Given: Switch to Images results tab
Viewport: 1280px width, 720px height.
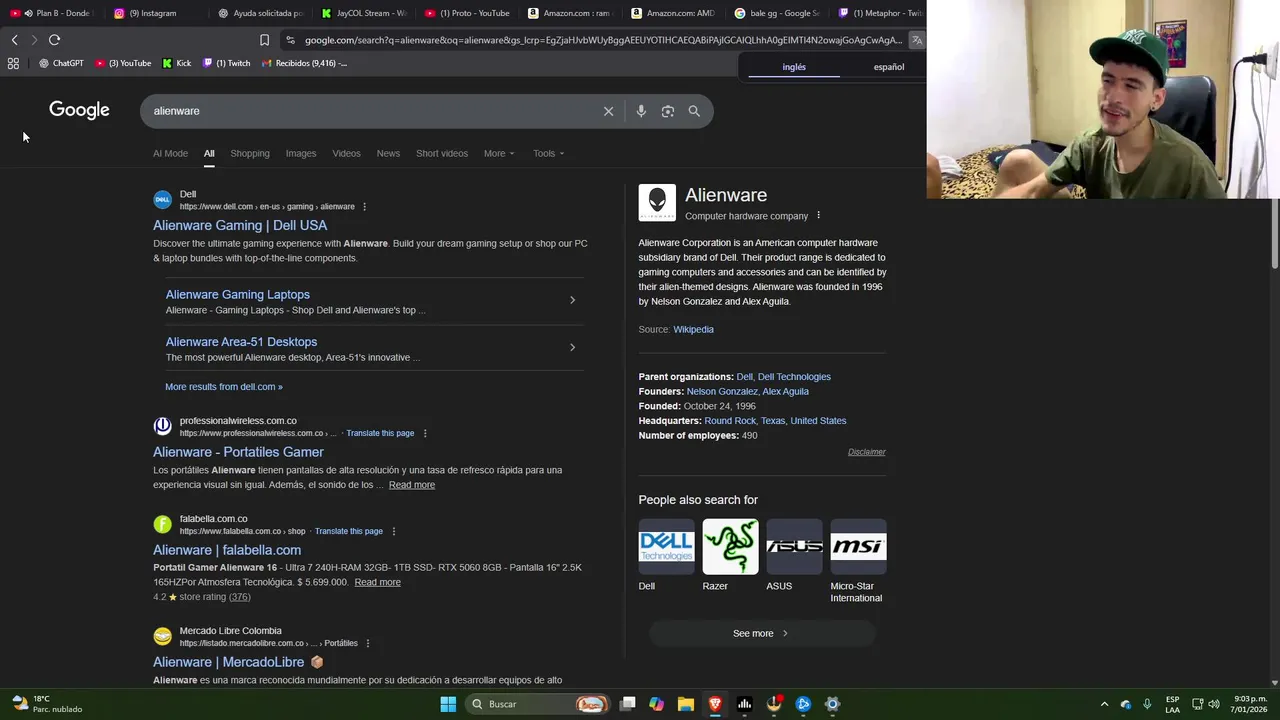Looking at the screenshot, I should [301, 153].
